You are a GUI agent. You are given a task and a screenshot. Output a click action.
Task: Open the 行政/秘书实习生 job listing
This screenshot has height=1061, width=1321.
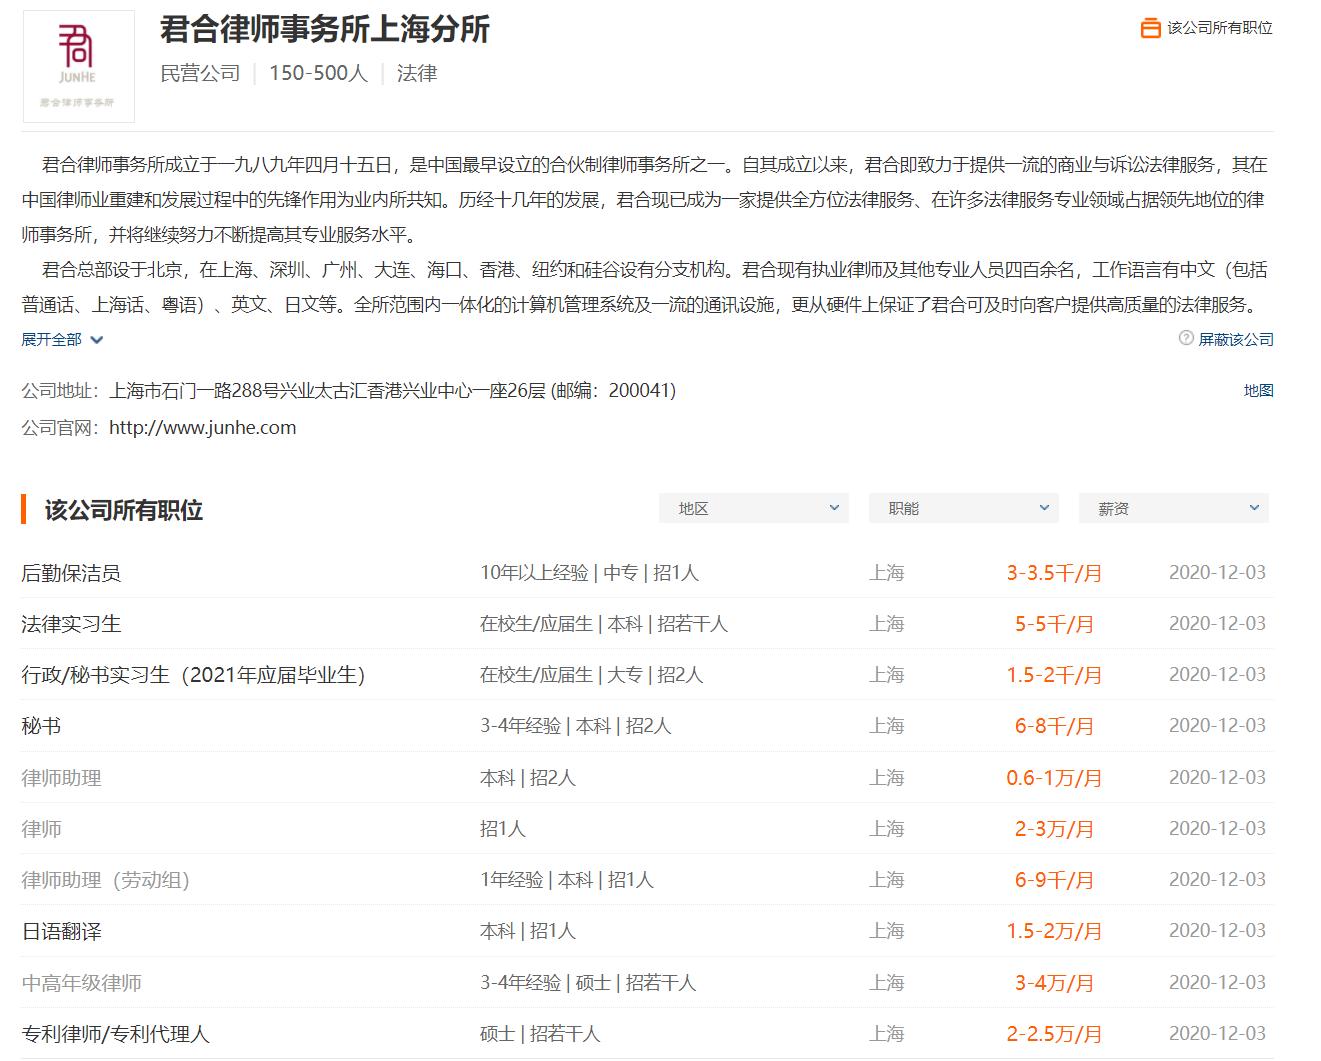point(193,675)
